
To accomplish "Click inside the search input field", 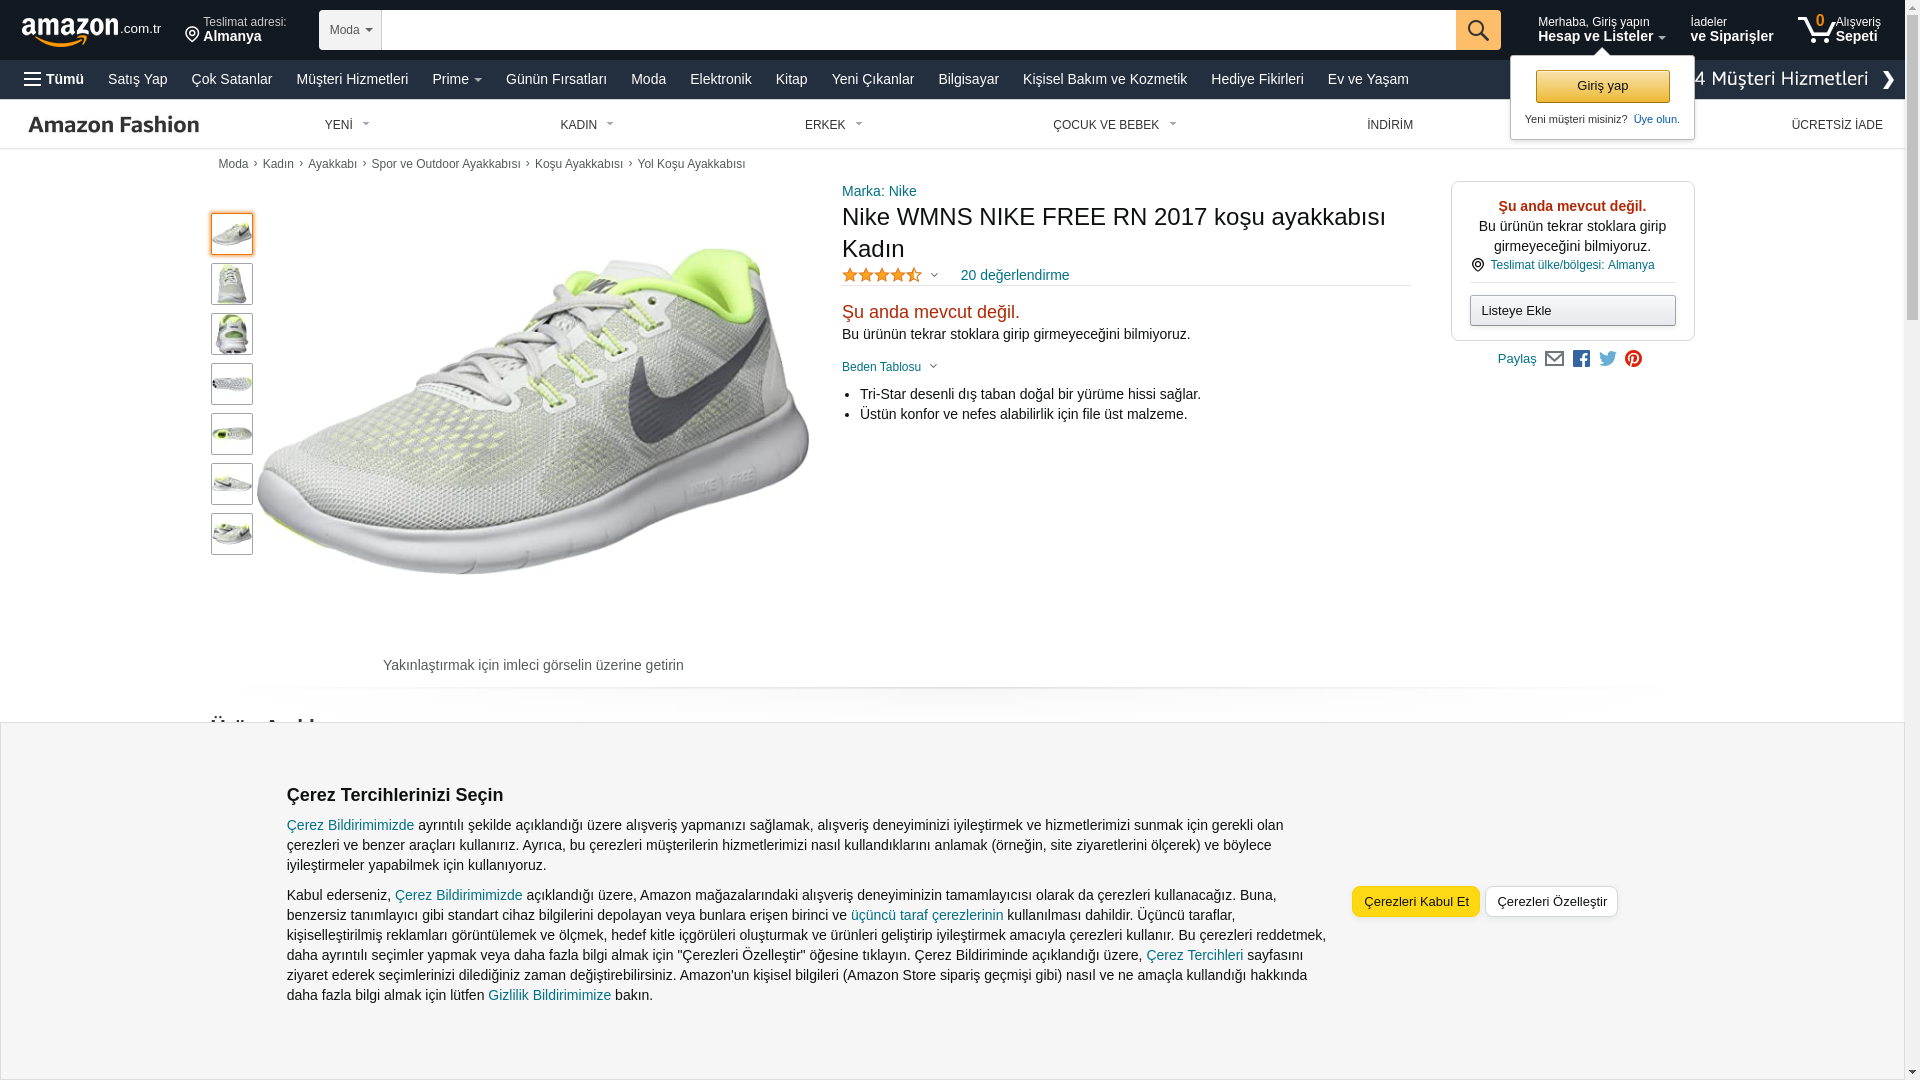I will (917, 30).
